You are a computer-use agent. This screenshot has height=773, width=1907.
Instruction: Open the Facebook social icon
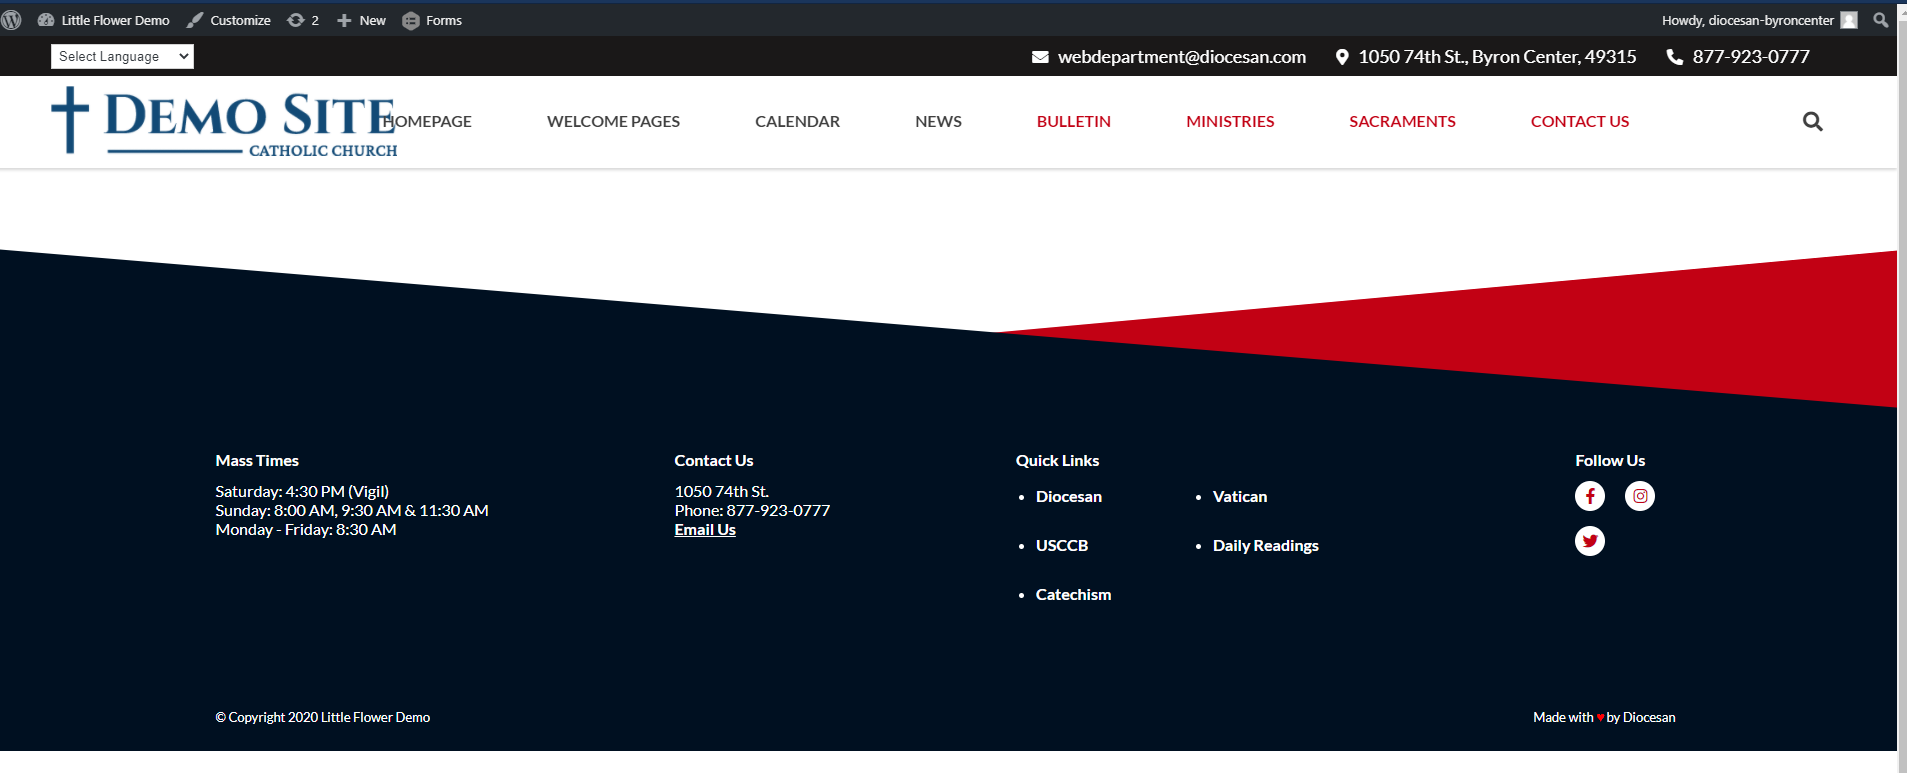[1589, 496]
